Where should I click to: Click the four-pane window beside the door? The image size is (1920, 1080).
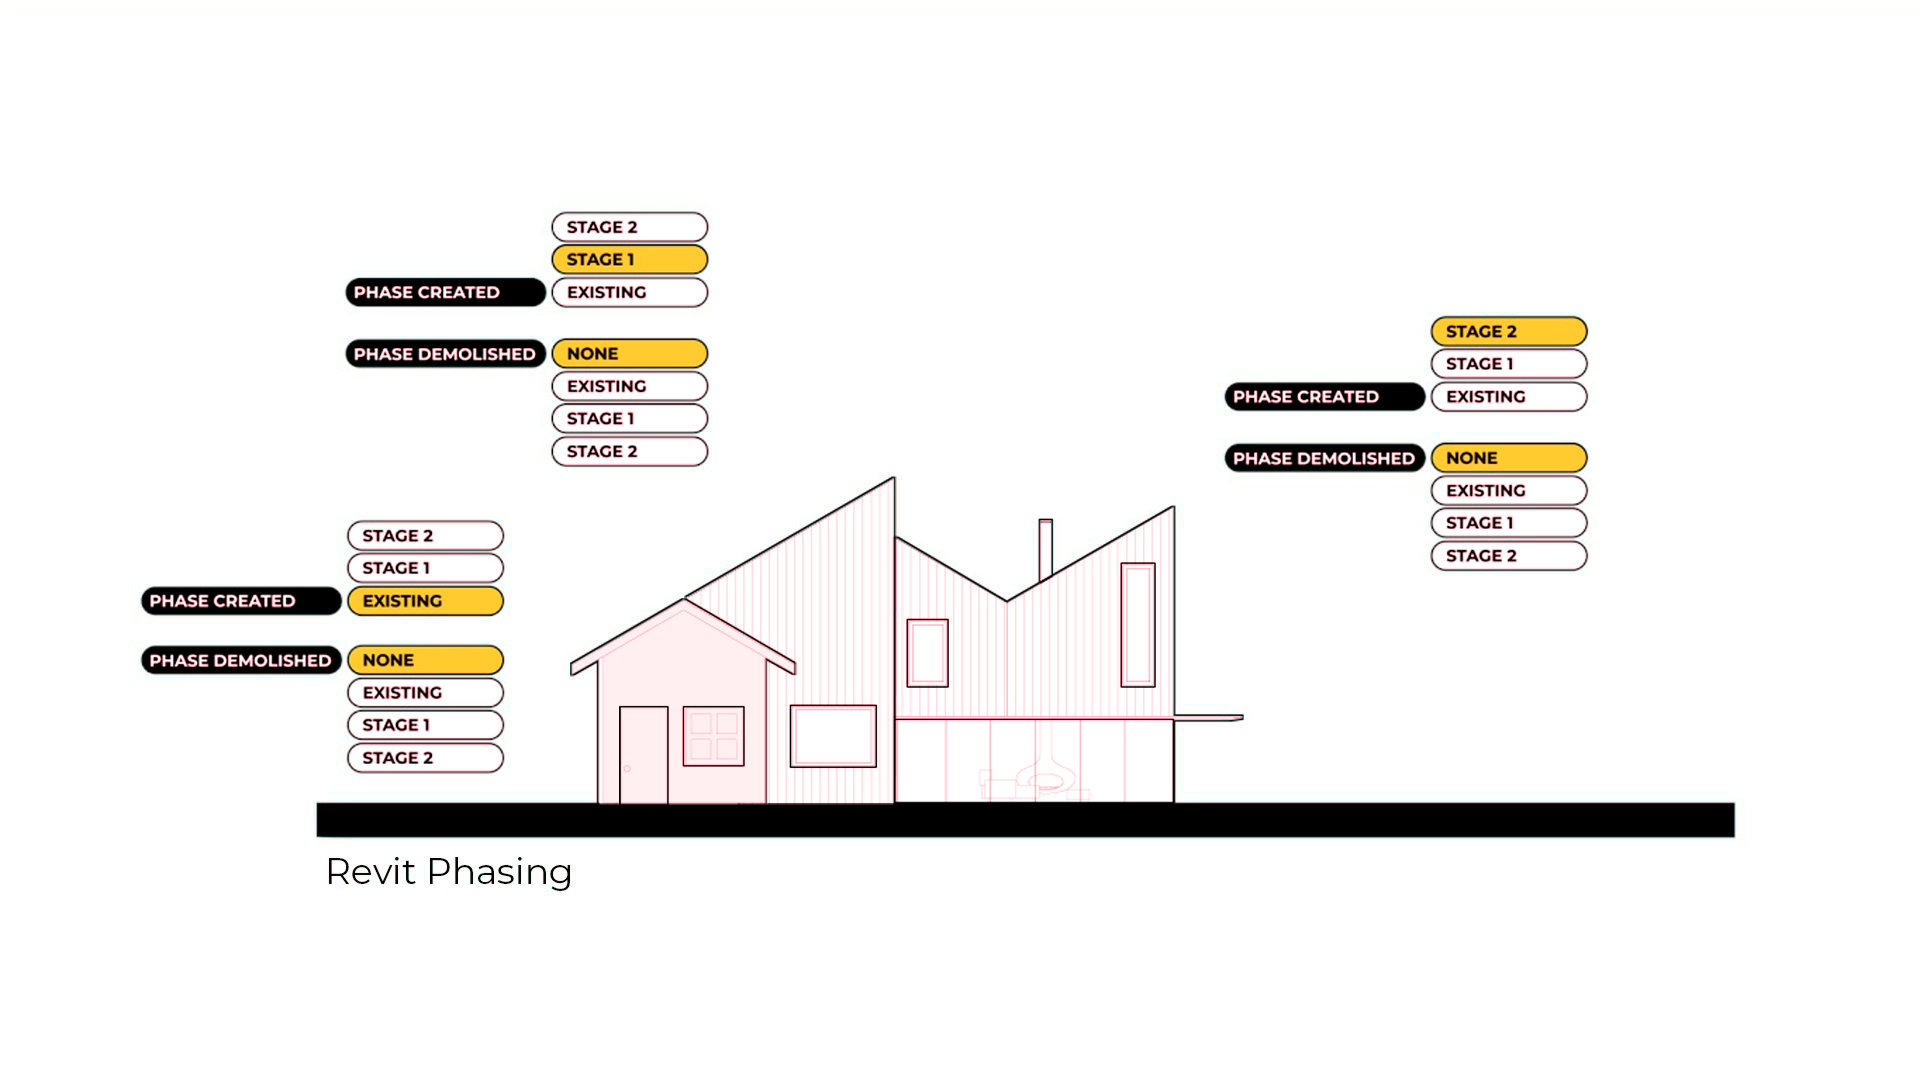(x=713, y=736)
